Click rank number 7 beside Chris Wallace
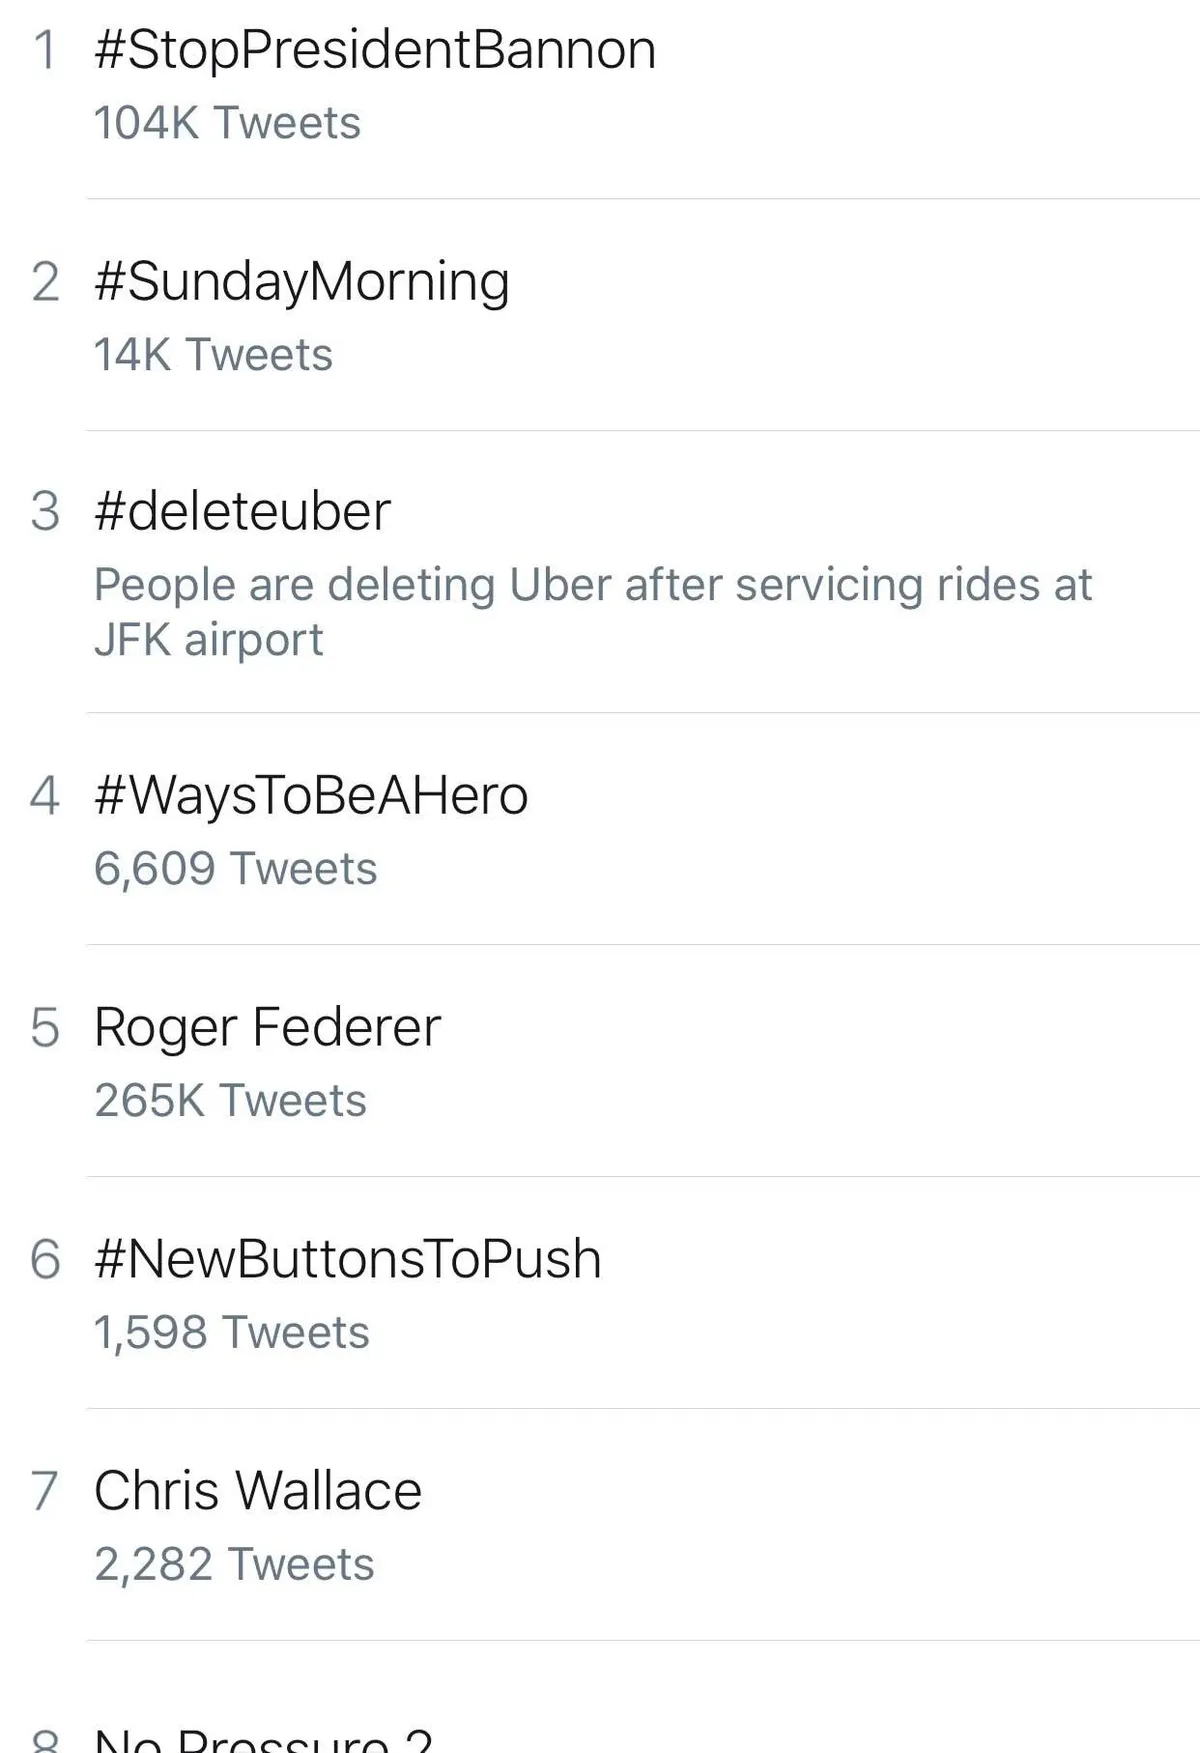 pyautogui.click(x=45, y=1491)
